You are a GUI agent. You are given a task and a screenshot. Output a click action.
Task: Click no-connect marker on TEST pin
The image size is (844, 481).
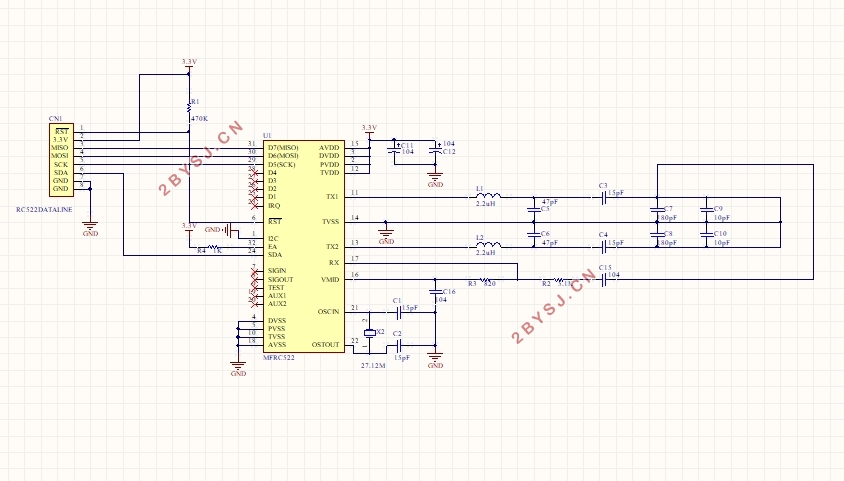(254, 288)
